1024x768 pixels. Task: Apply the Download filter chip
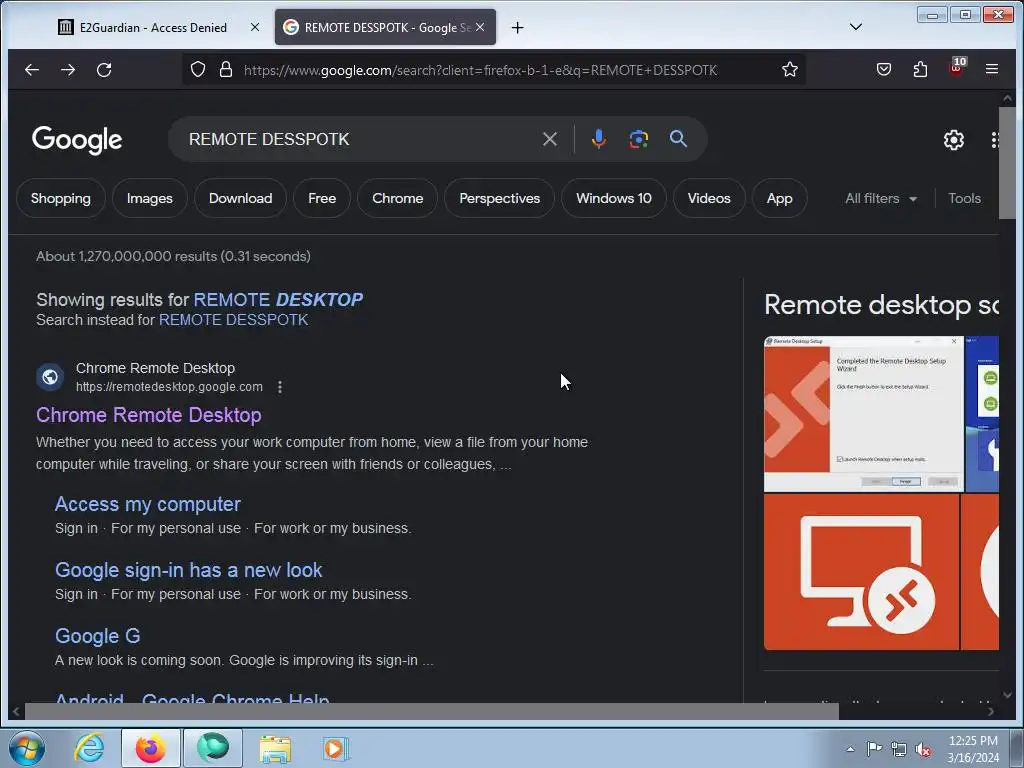tap(240, 198)
